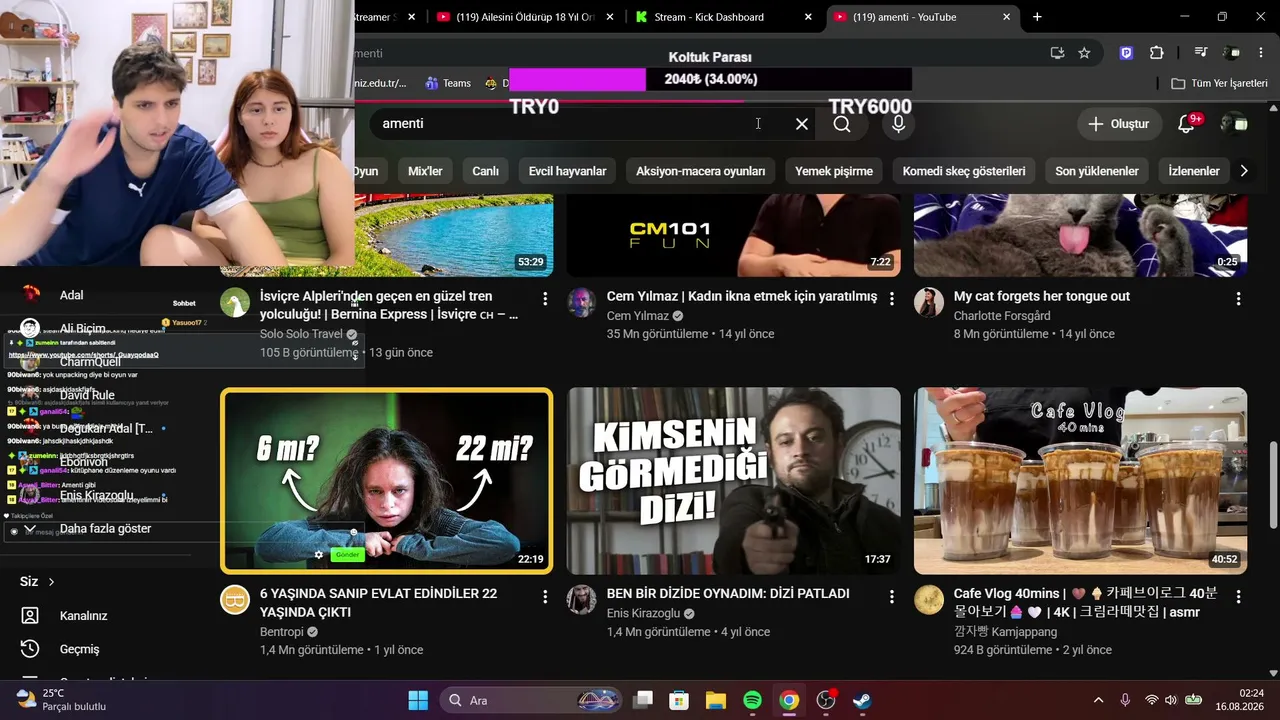Open the Kamjappang channel avatar
1280x720 pixels.
click(929, 600)
